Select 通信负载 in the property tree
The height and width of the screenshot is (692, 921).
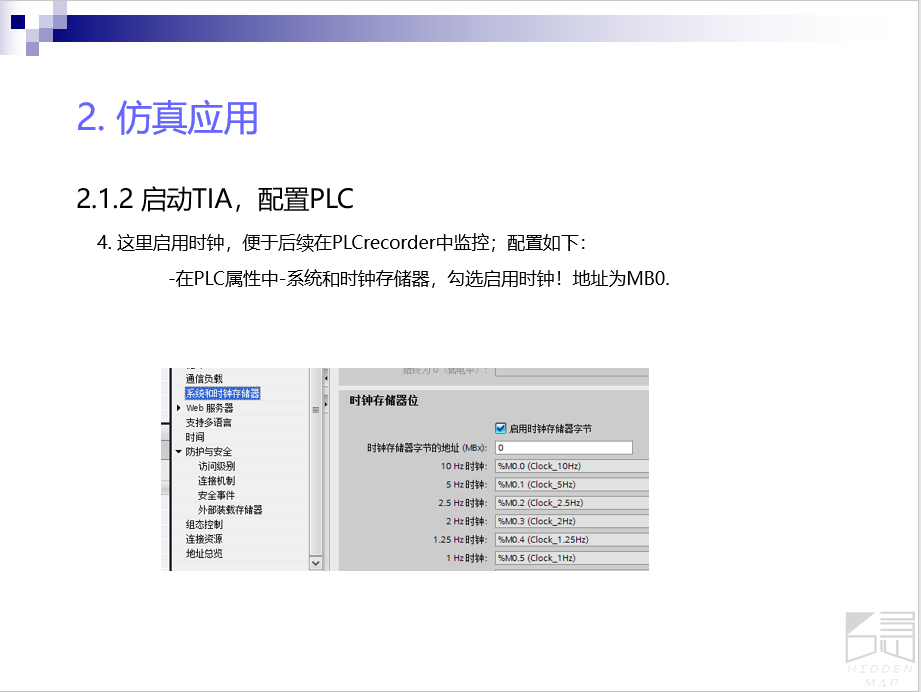(x=204, y=379)
